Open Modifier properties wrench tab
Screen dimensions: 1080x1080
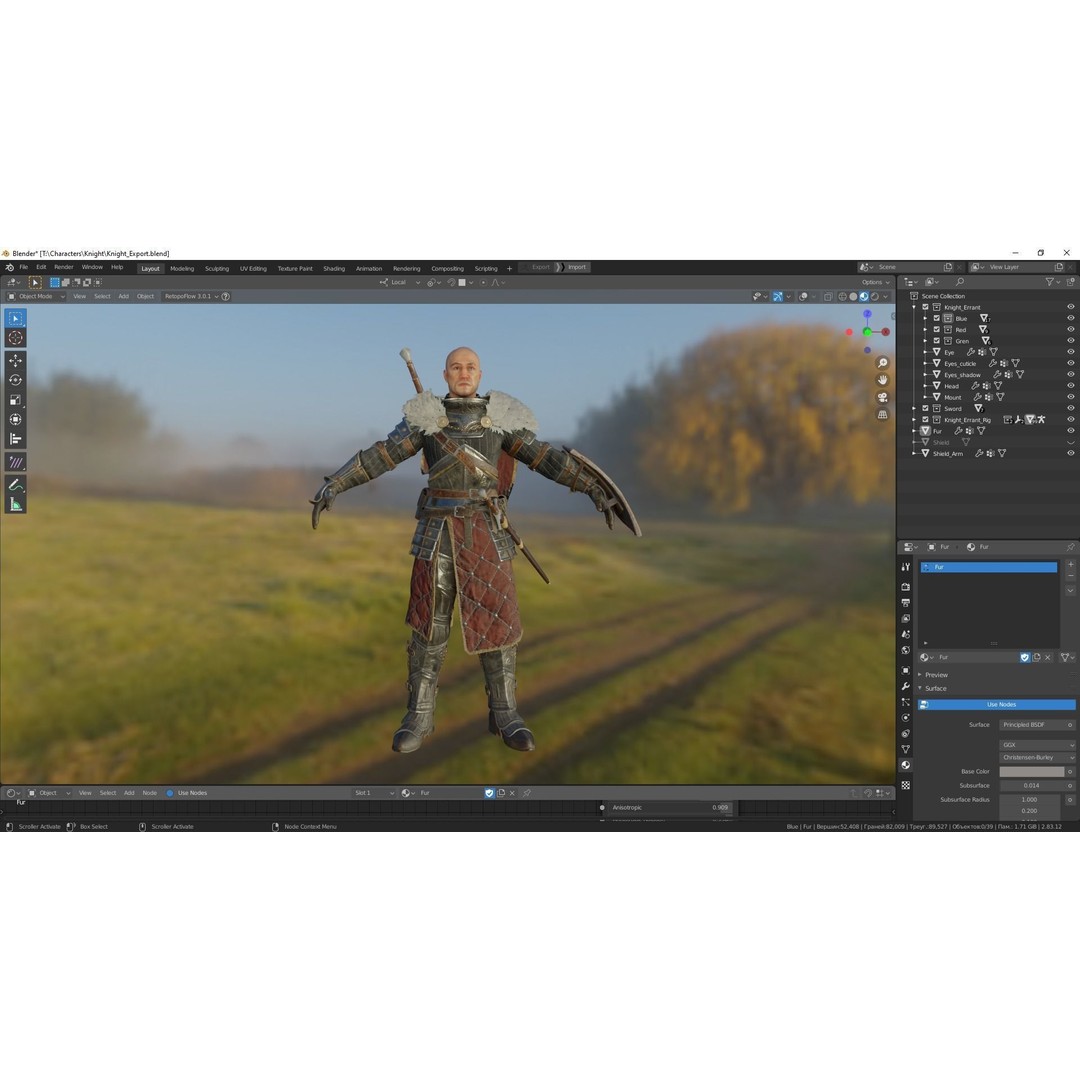[x=906, y=686]
